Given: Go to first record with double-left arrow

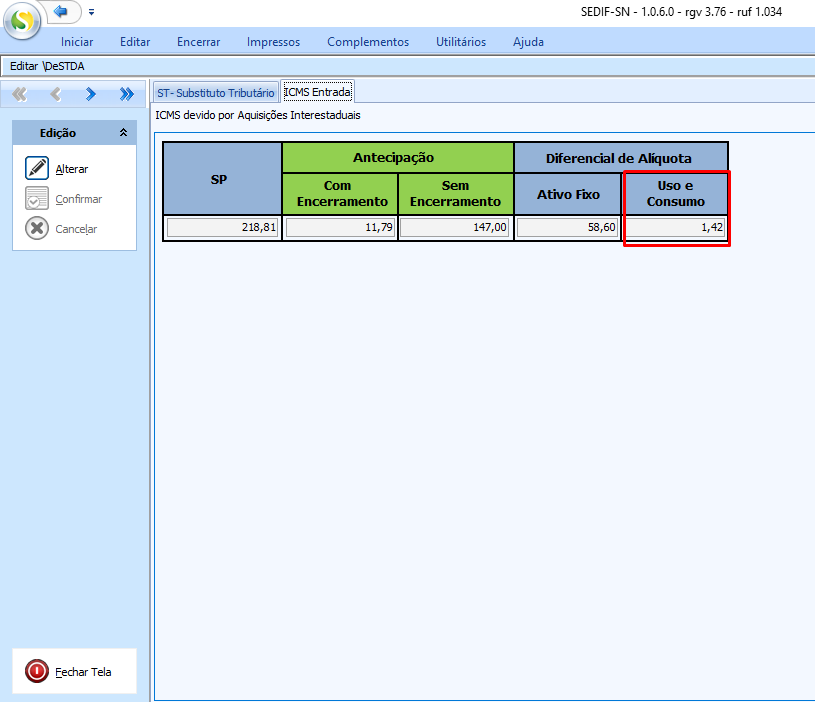Looking at the screenshot, I should 20,94.
